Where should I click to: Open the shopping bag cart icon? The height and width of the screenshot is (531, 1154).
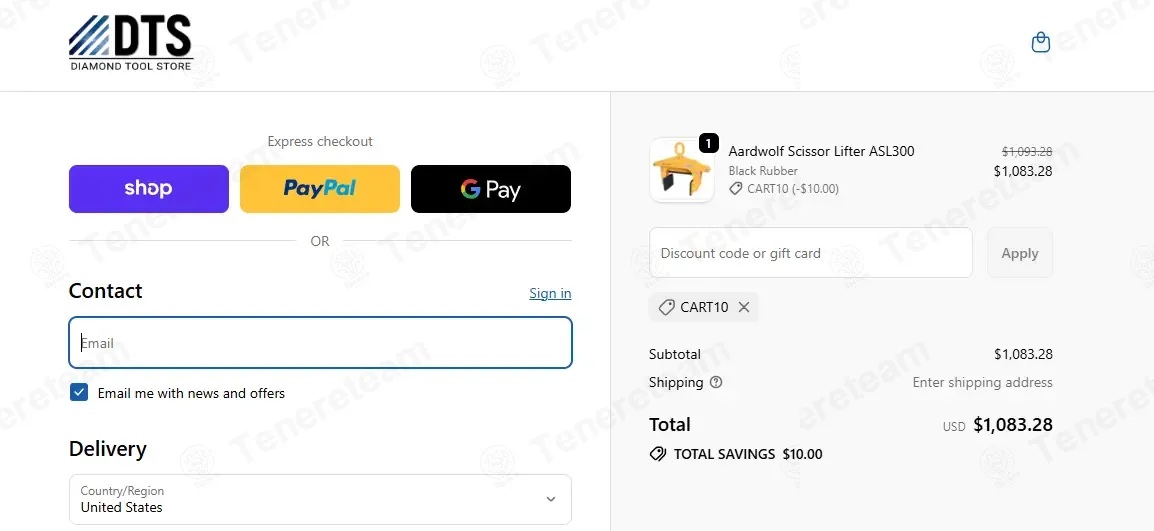point(1040,42)
